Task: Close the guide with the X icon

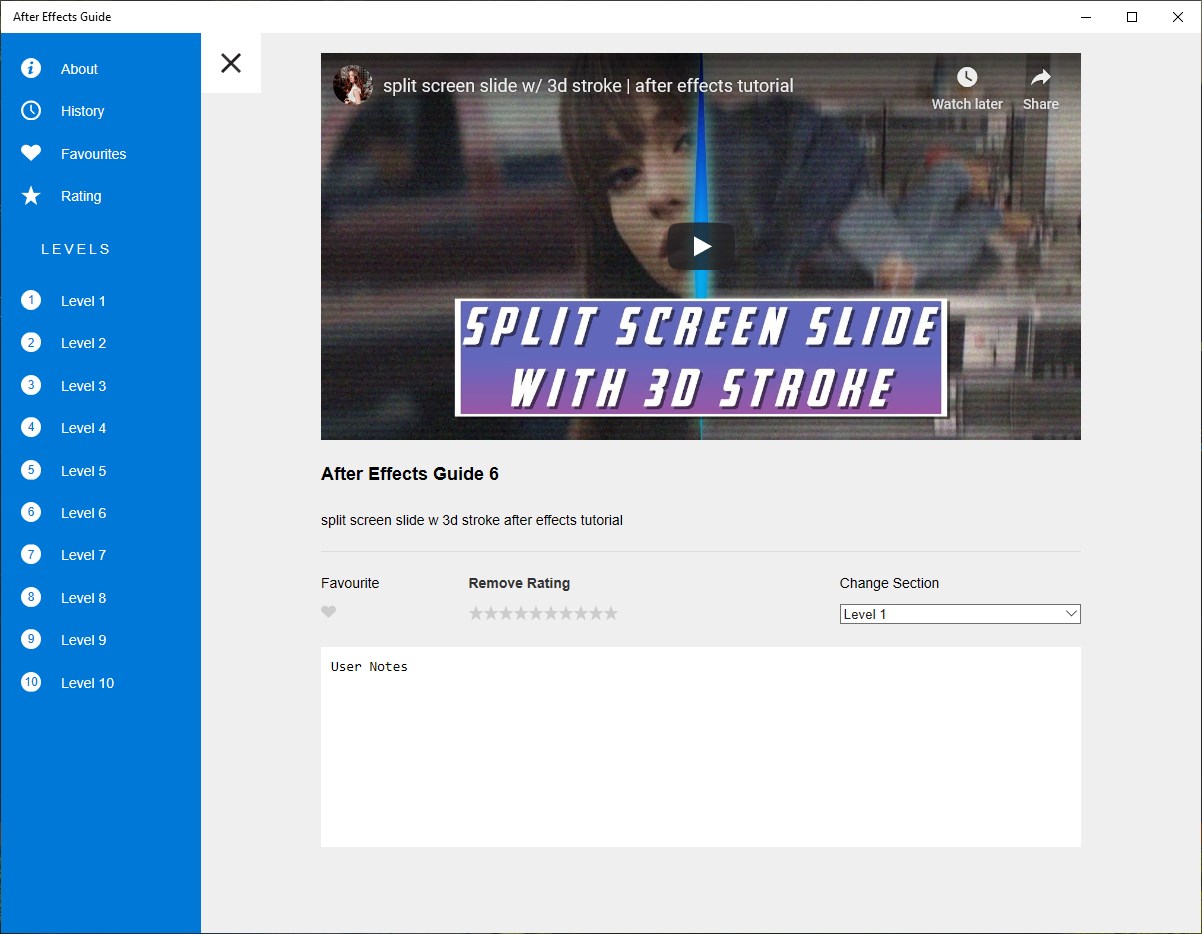Action: pyautogui.click(x=231, y=63)
